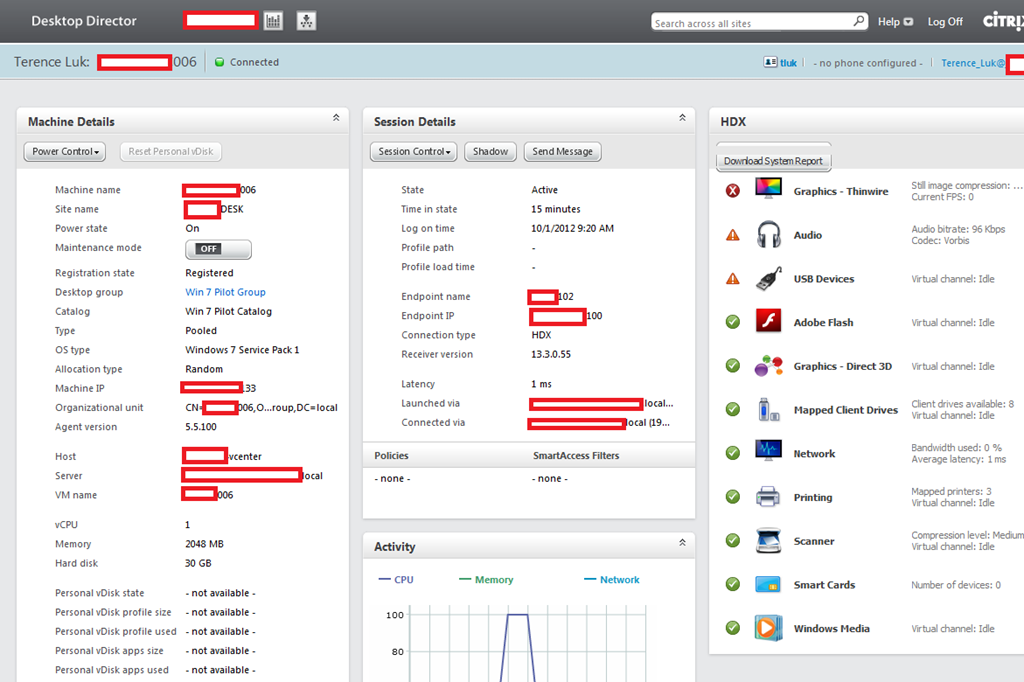Screen dimensions: 1024x682
Task: Open the Help menu
Action: (894, 22)
